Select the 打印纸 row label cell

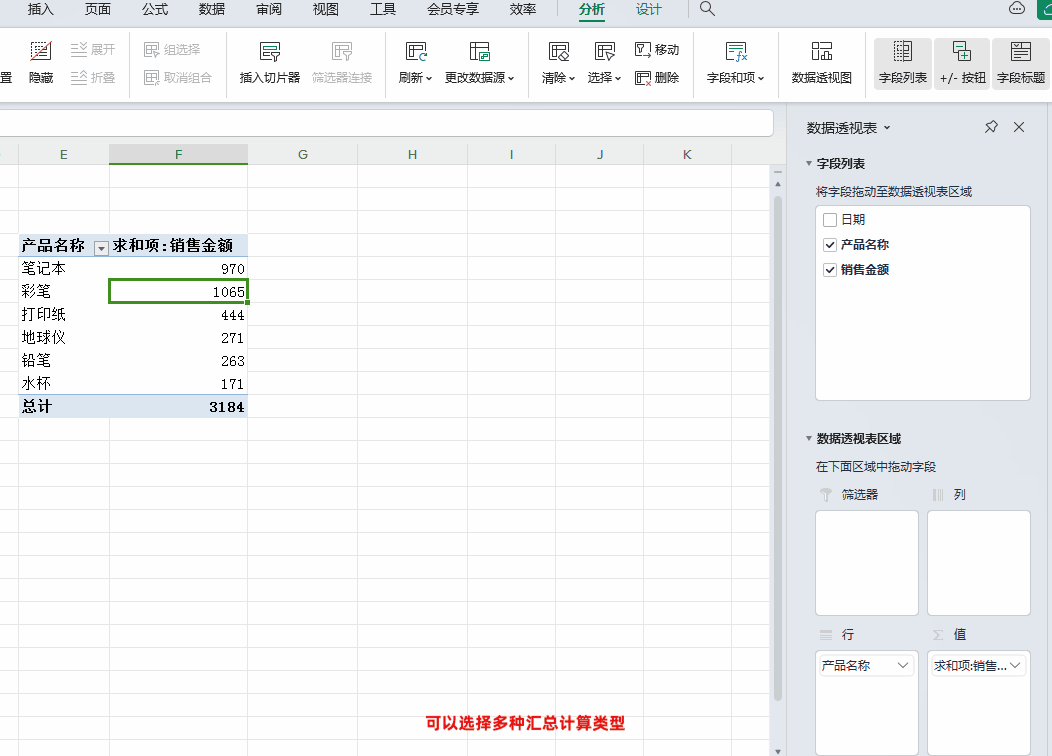[64, 315]
